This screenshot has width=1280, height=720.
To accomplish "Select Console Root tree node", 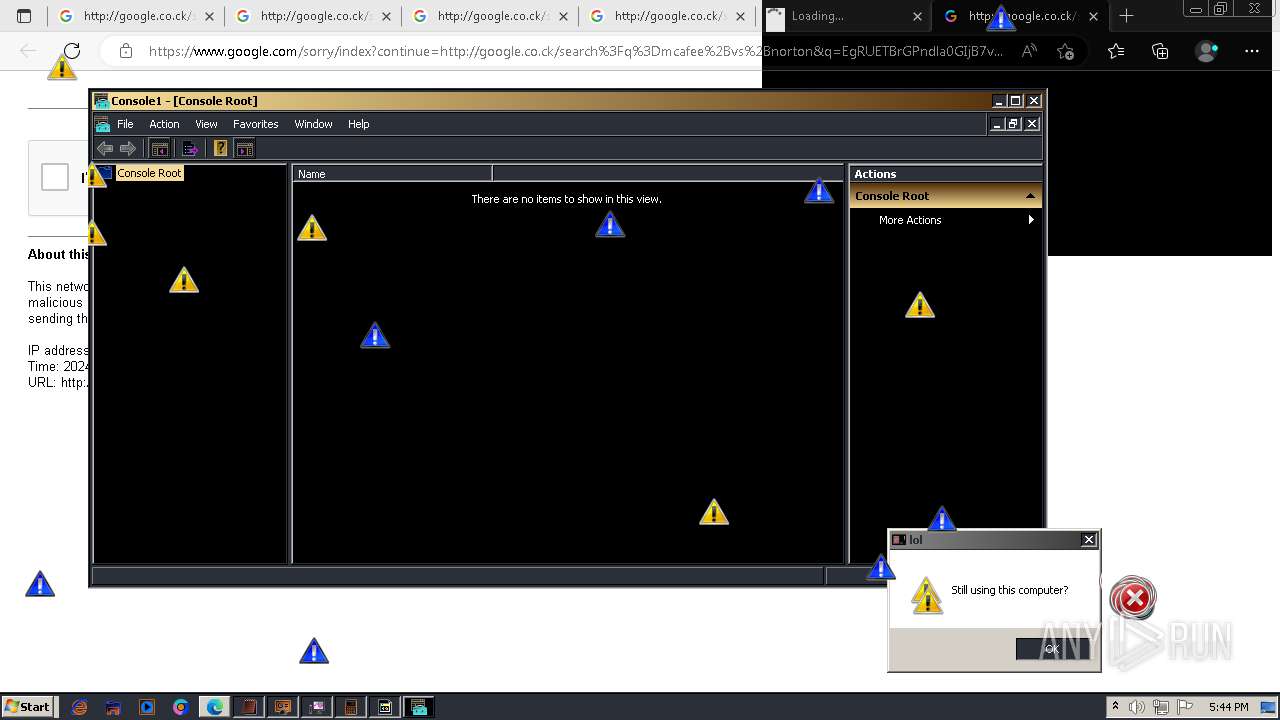I will click(149, 173).
